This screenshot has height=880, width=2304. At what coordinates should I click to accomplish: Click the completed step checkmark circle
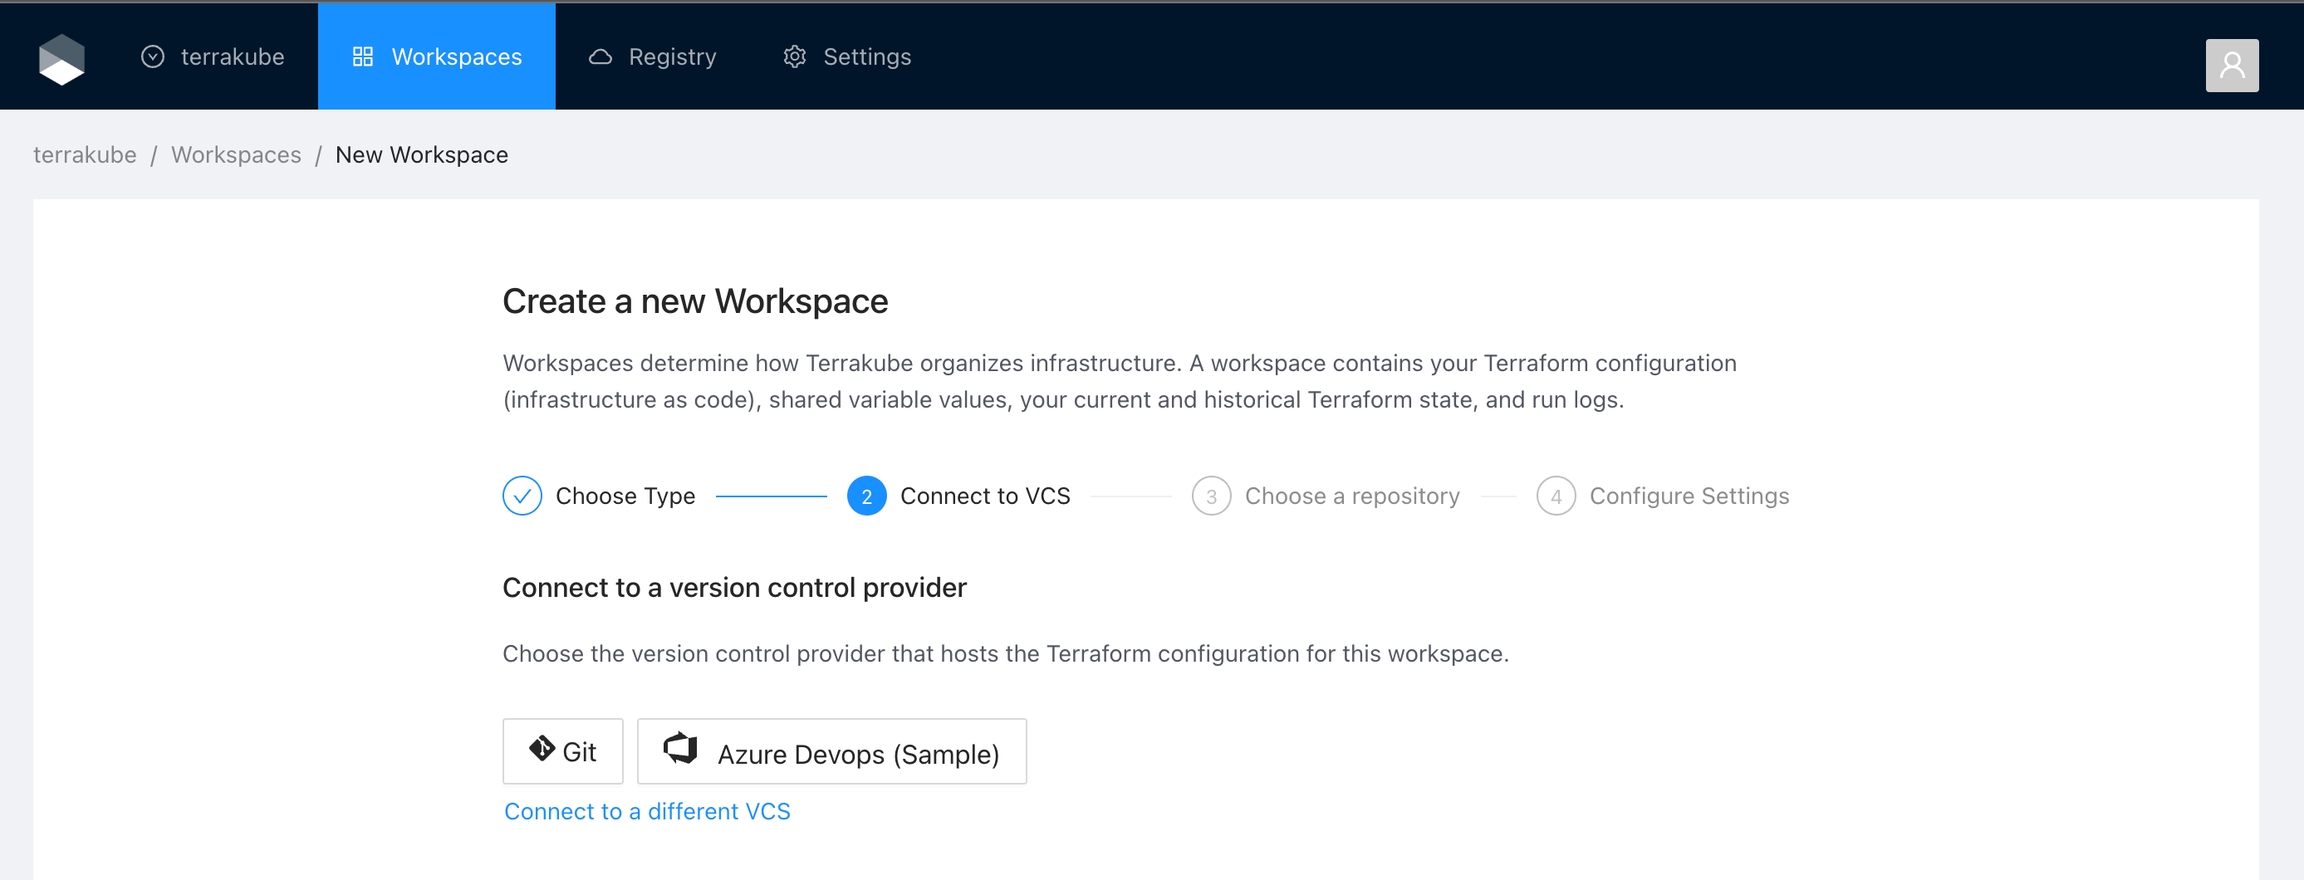(522, 496)
